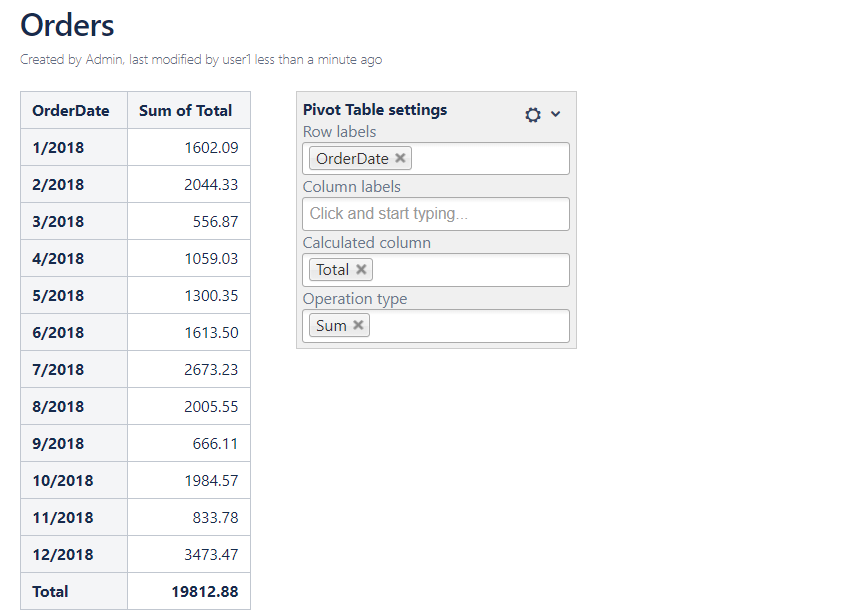This screenshot has height=616, width=867.
Task: Focus the Row labels field
Action: [x=490, y=159]
